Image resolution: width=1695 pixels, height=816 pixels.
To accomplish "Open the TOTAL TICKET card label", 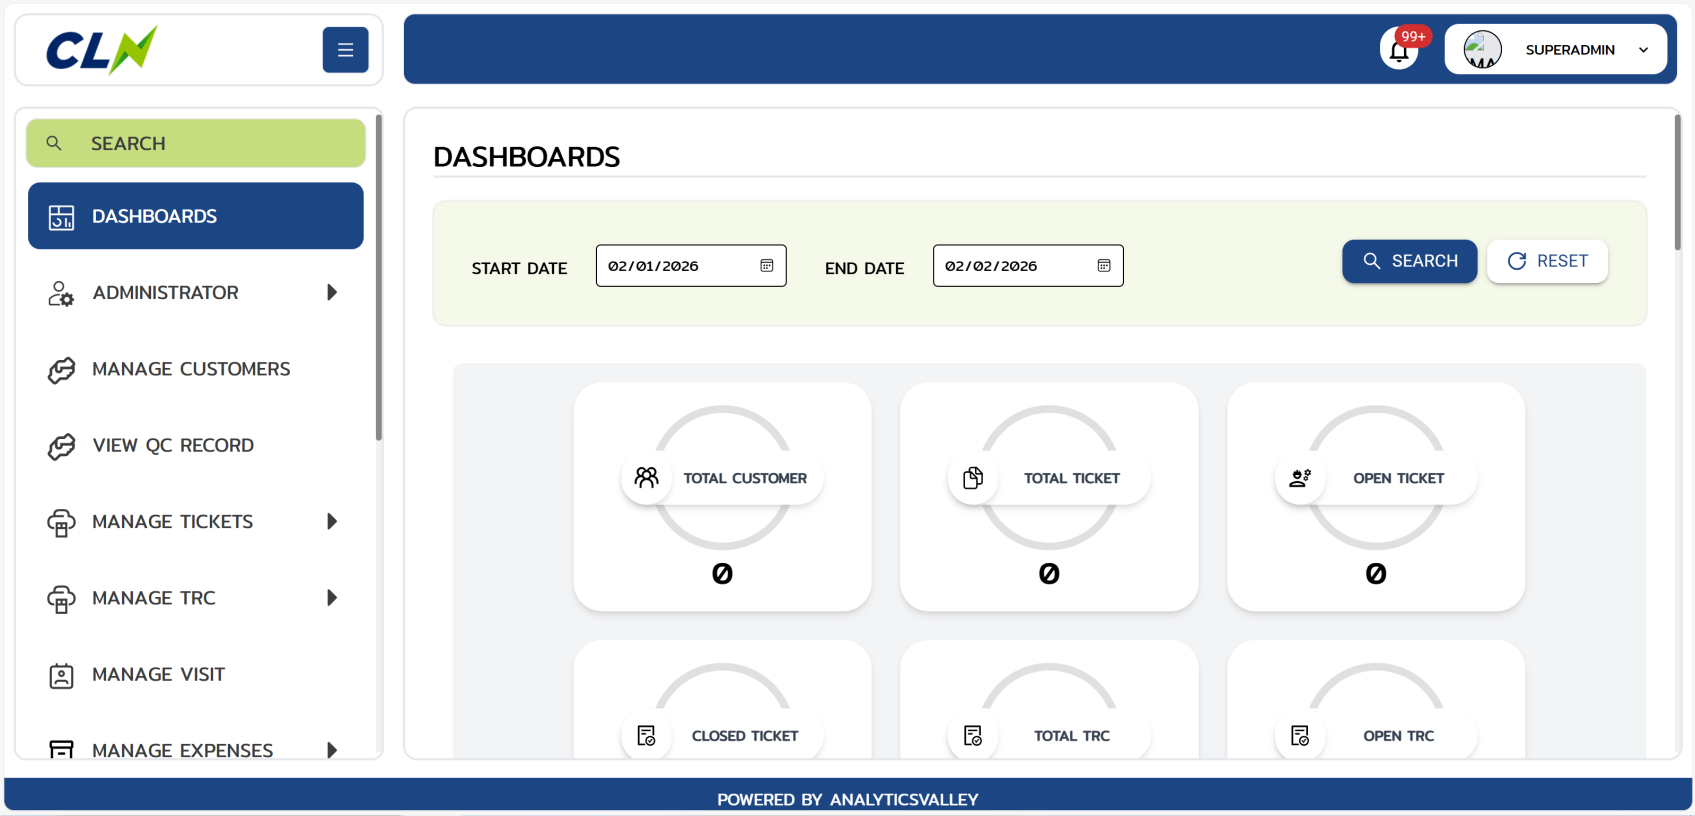I will coord(1072,478).
